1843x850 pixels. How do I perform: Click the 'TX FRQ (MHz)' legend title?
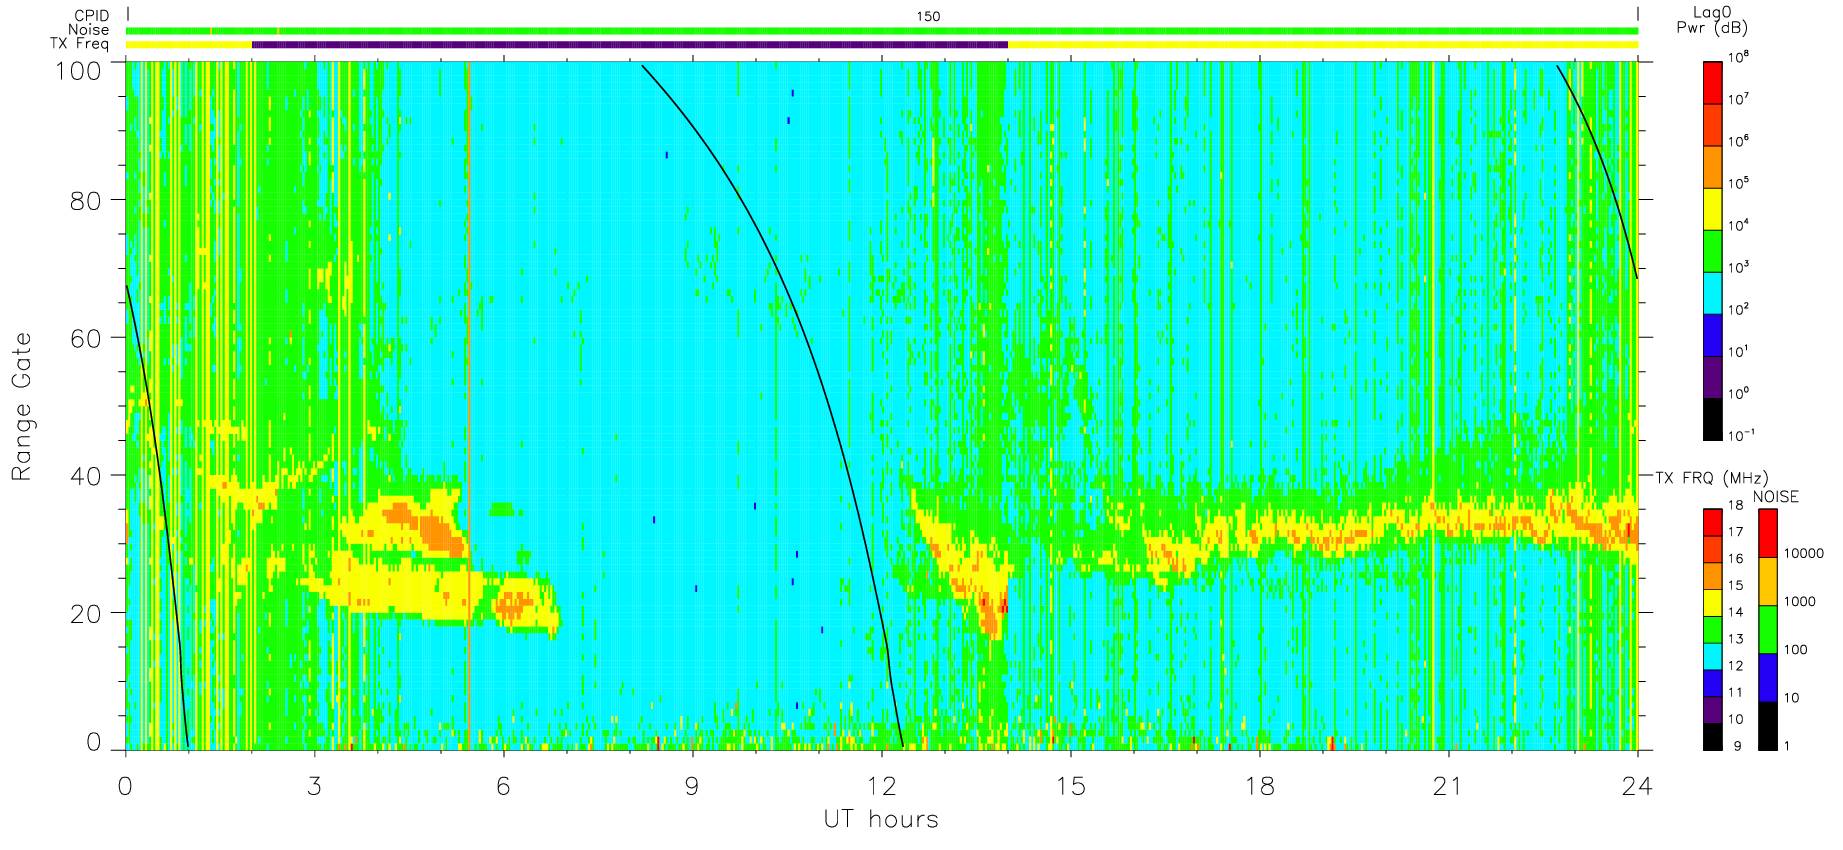tap(1712, 478)
